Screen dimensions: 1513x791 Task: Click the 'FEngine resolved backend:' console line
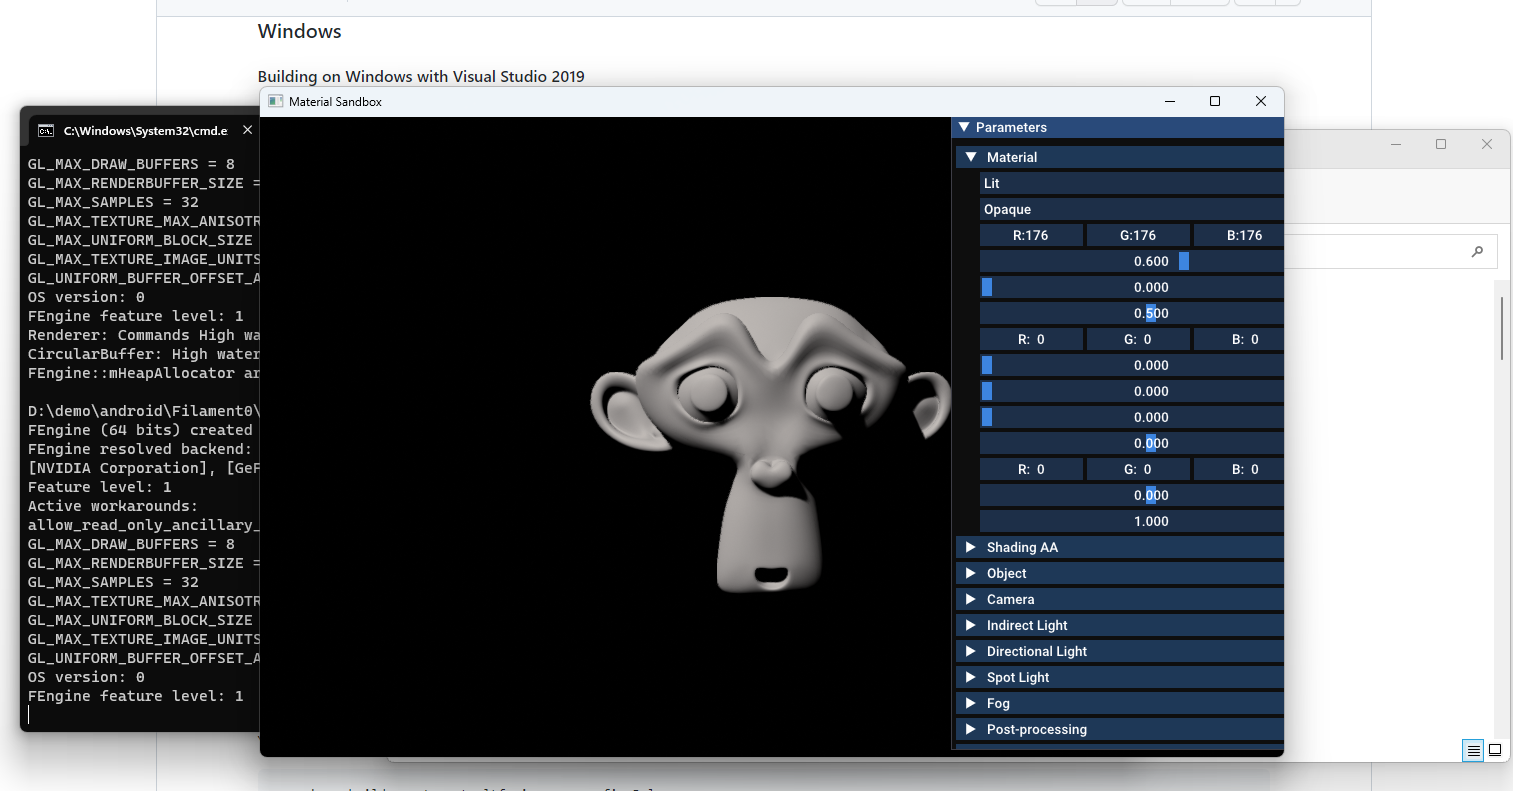[140, 449]
